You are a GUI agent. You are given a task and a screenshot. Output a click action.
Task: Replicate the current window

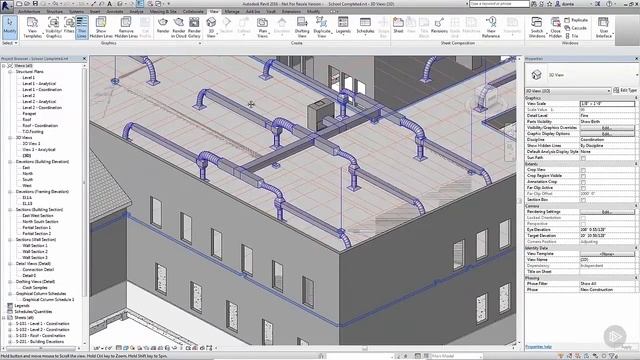pyautogui.click(x=576, y=20)
